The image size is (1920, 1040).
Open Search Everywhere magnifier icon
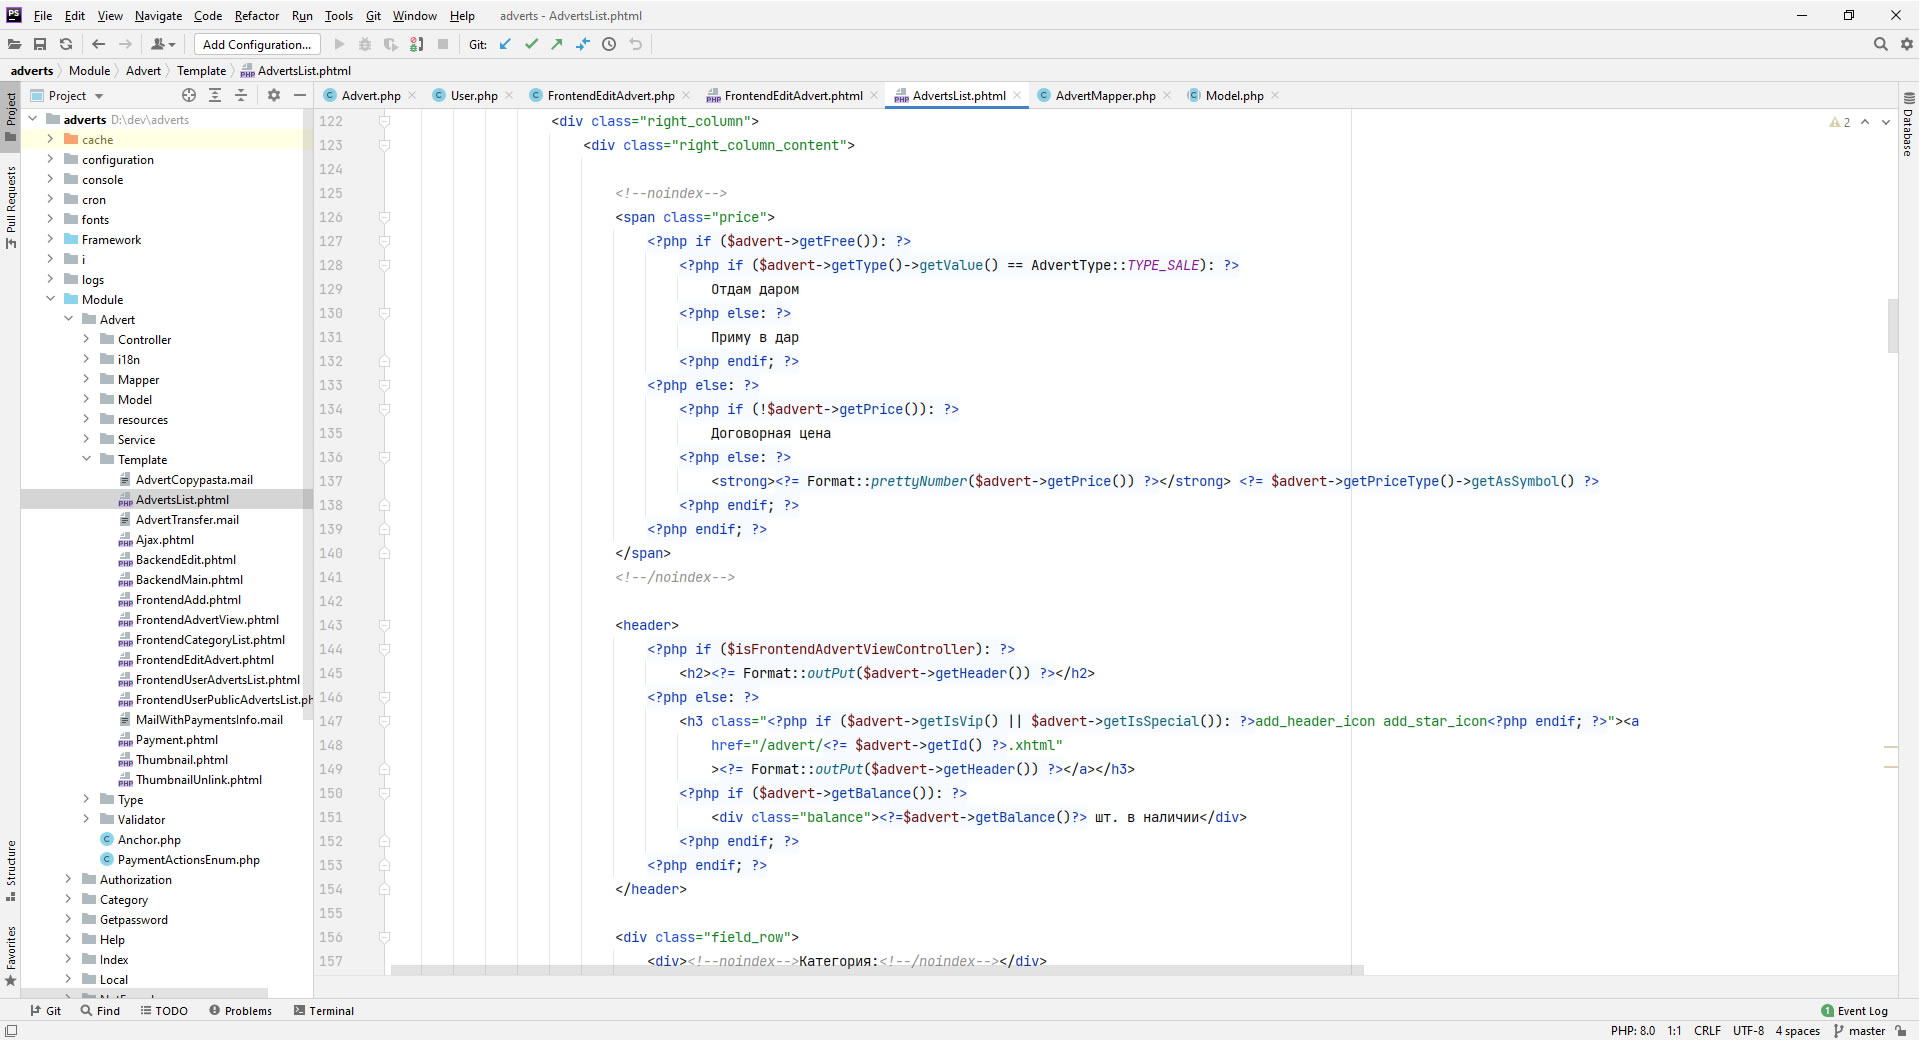(1880, 44)
